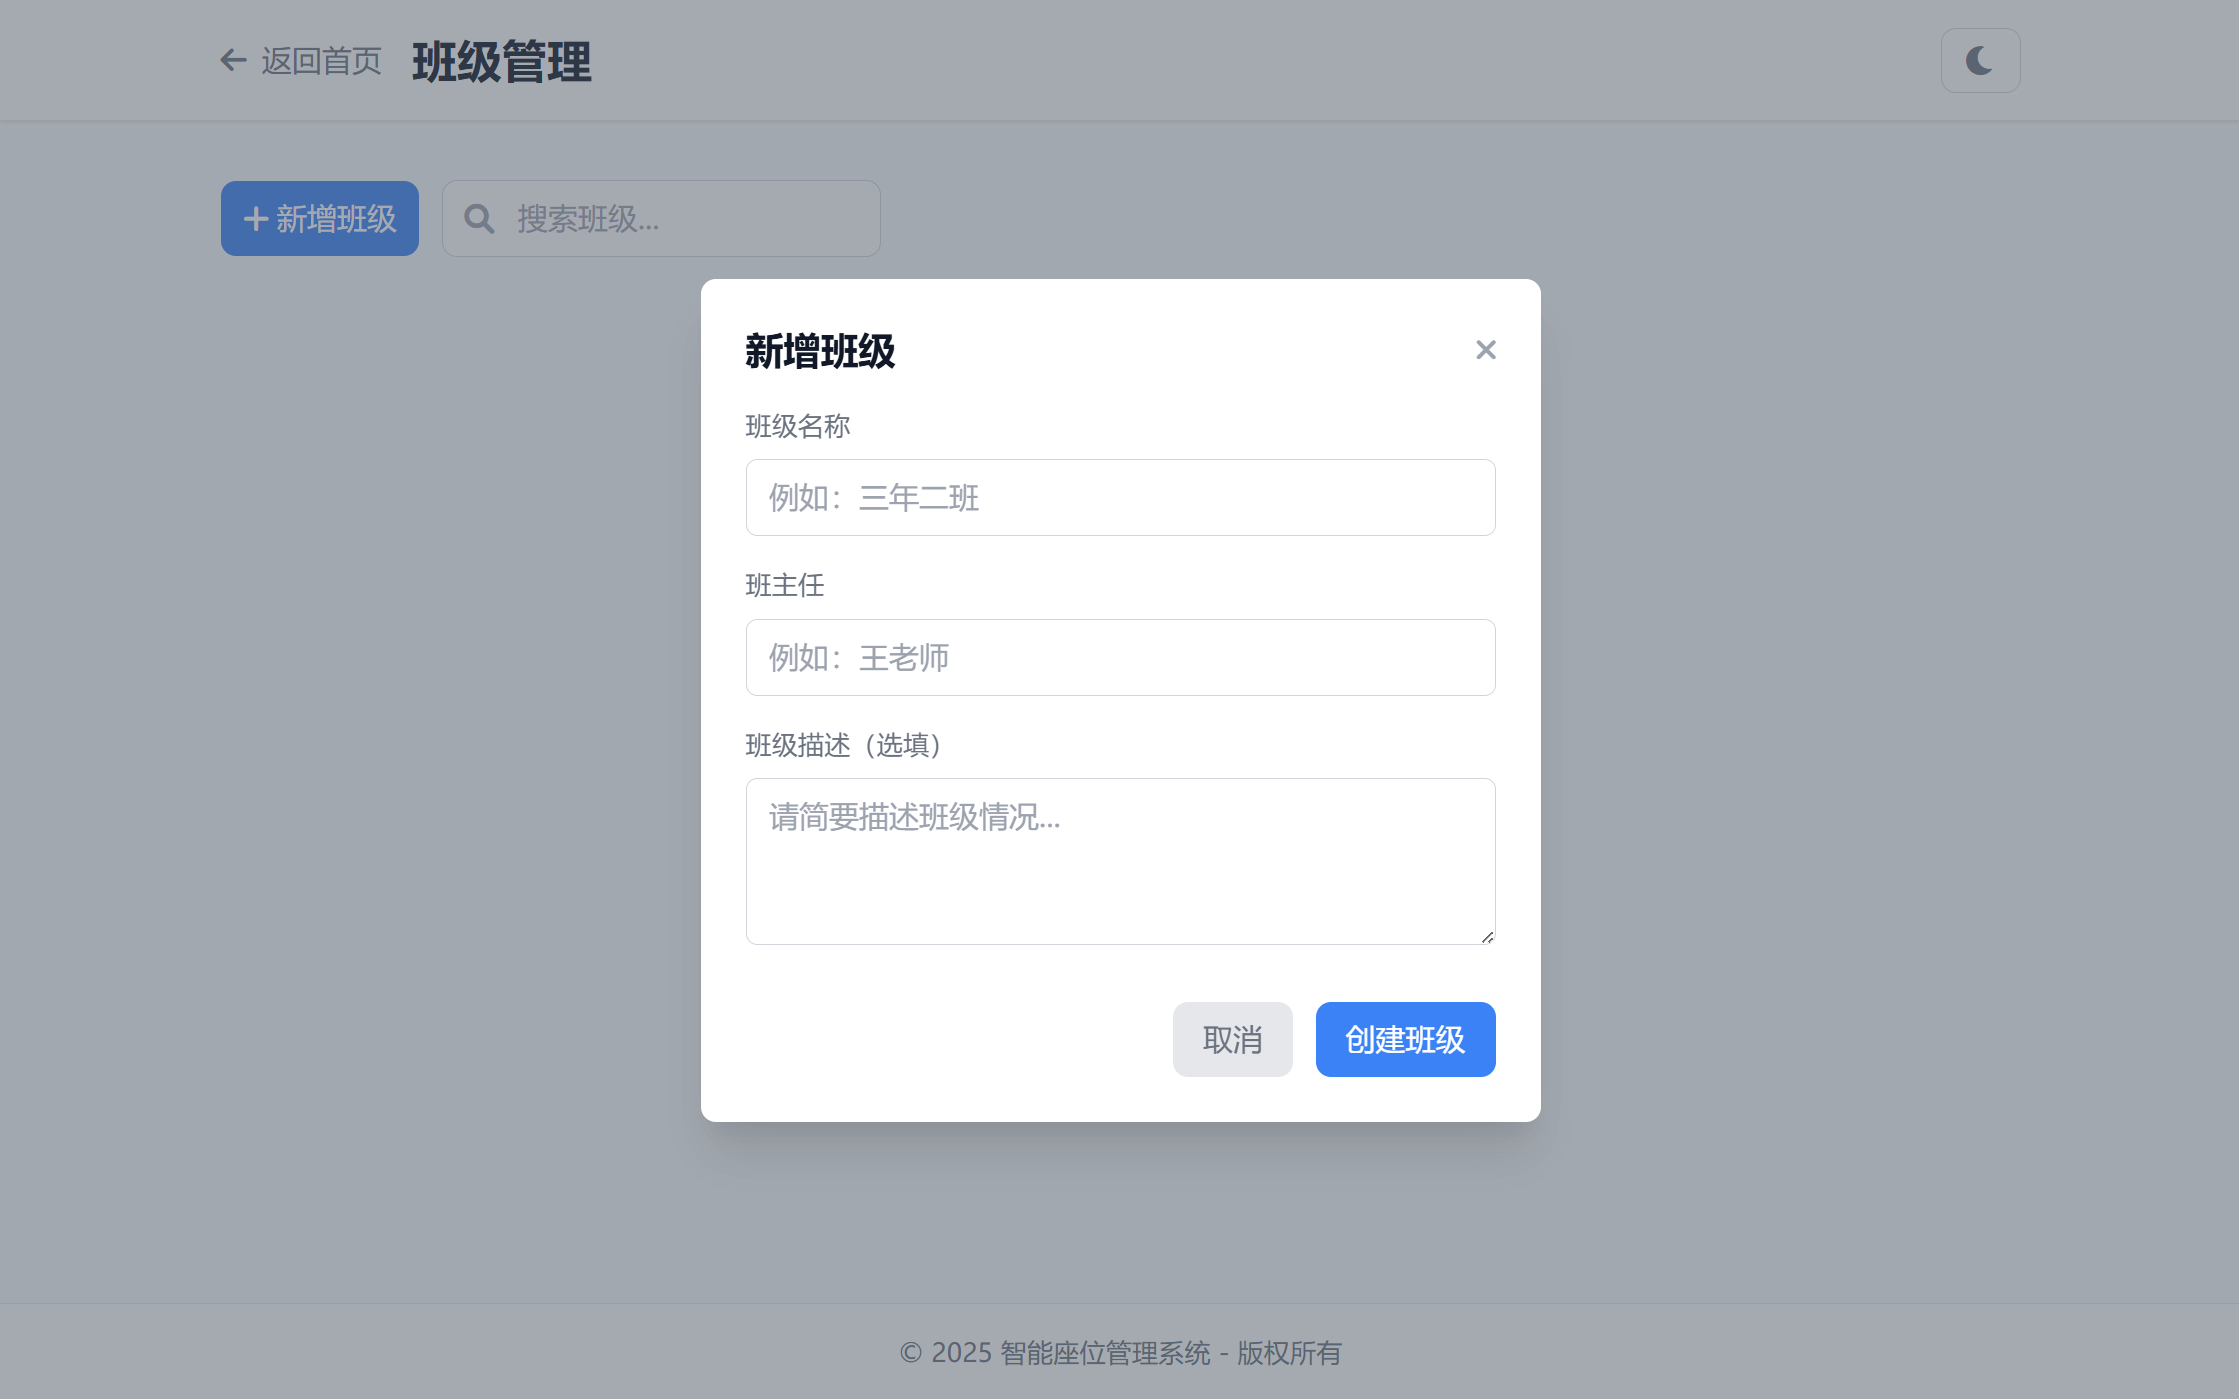Screen dimensions: 2239x1399
Task: Click the 班级描述 textarea
Action: click(x=1120, y=860)
